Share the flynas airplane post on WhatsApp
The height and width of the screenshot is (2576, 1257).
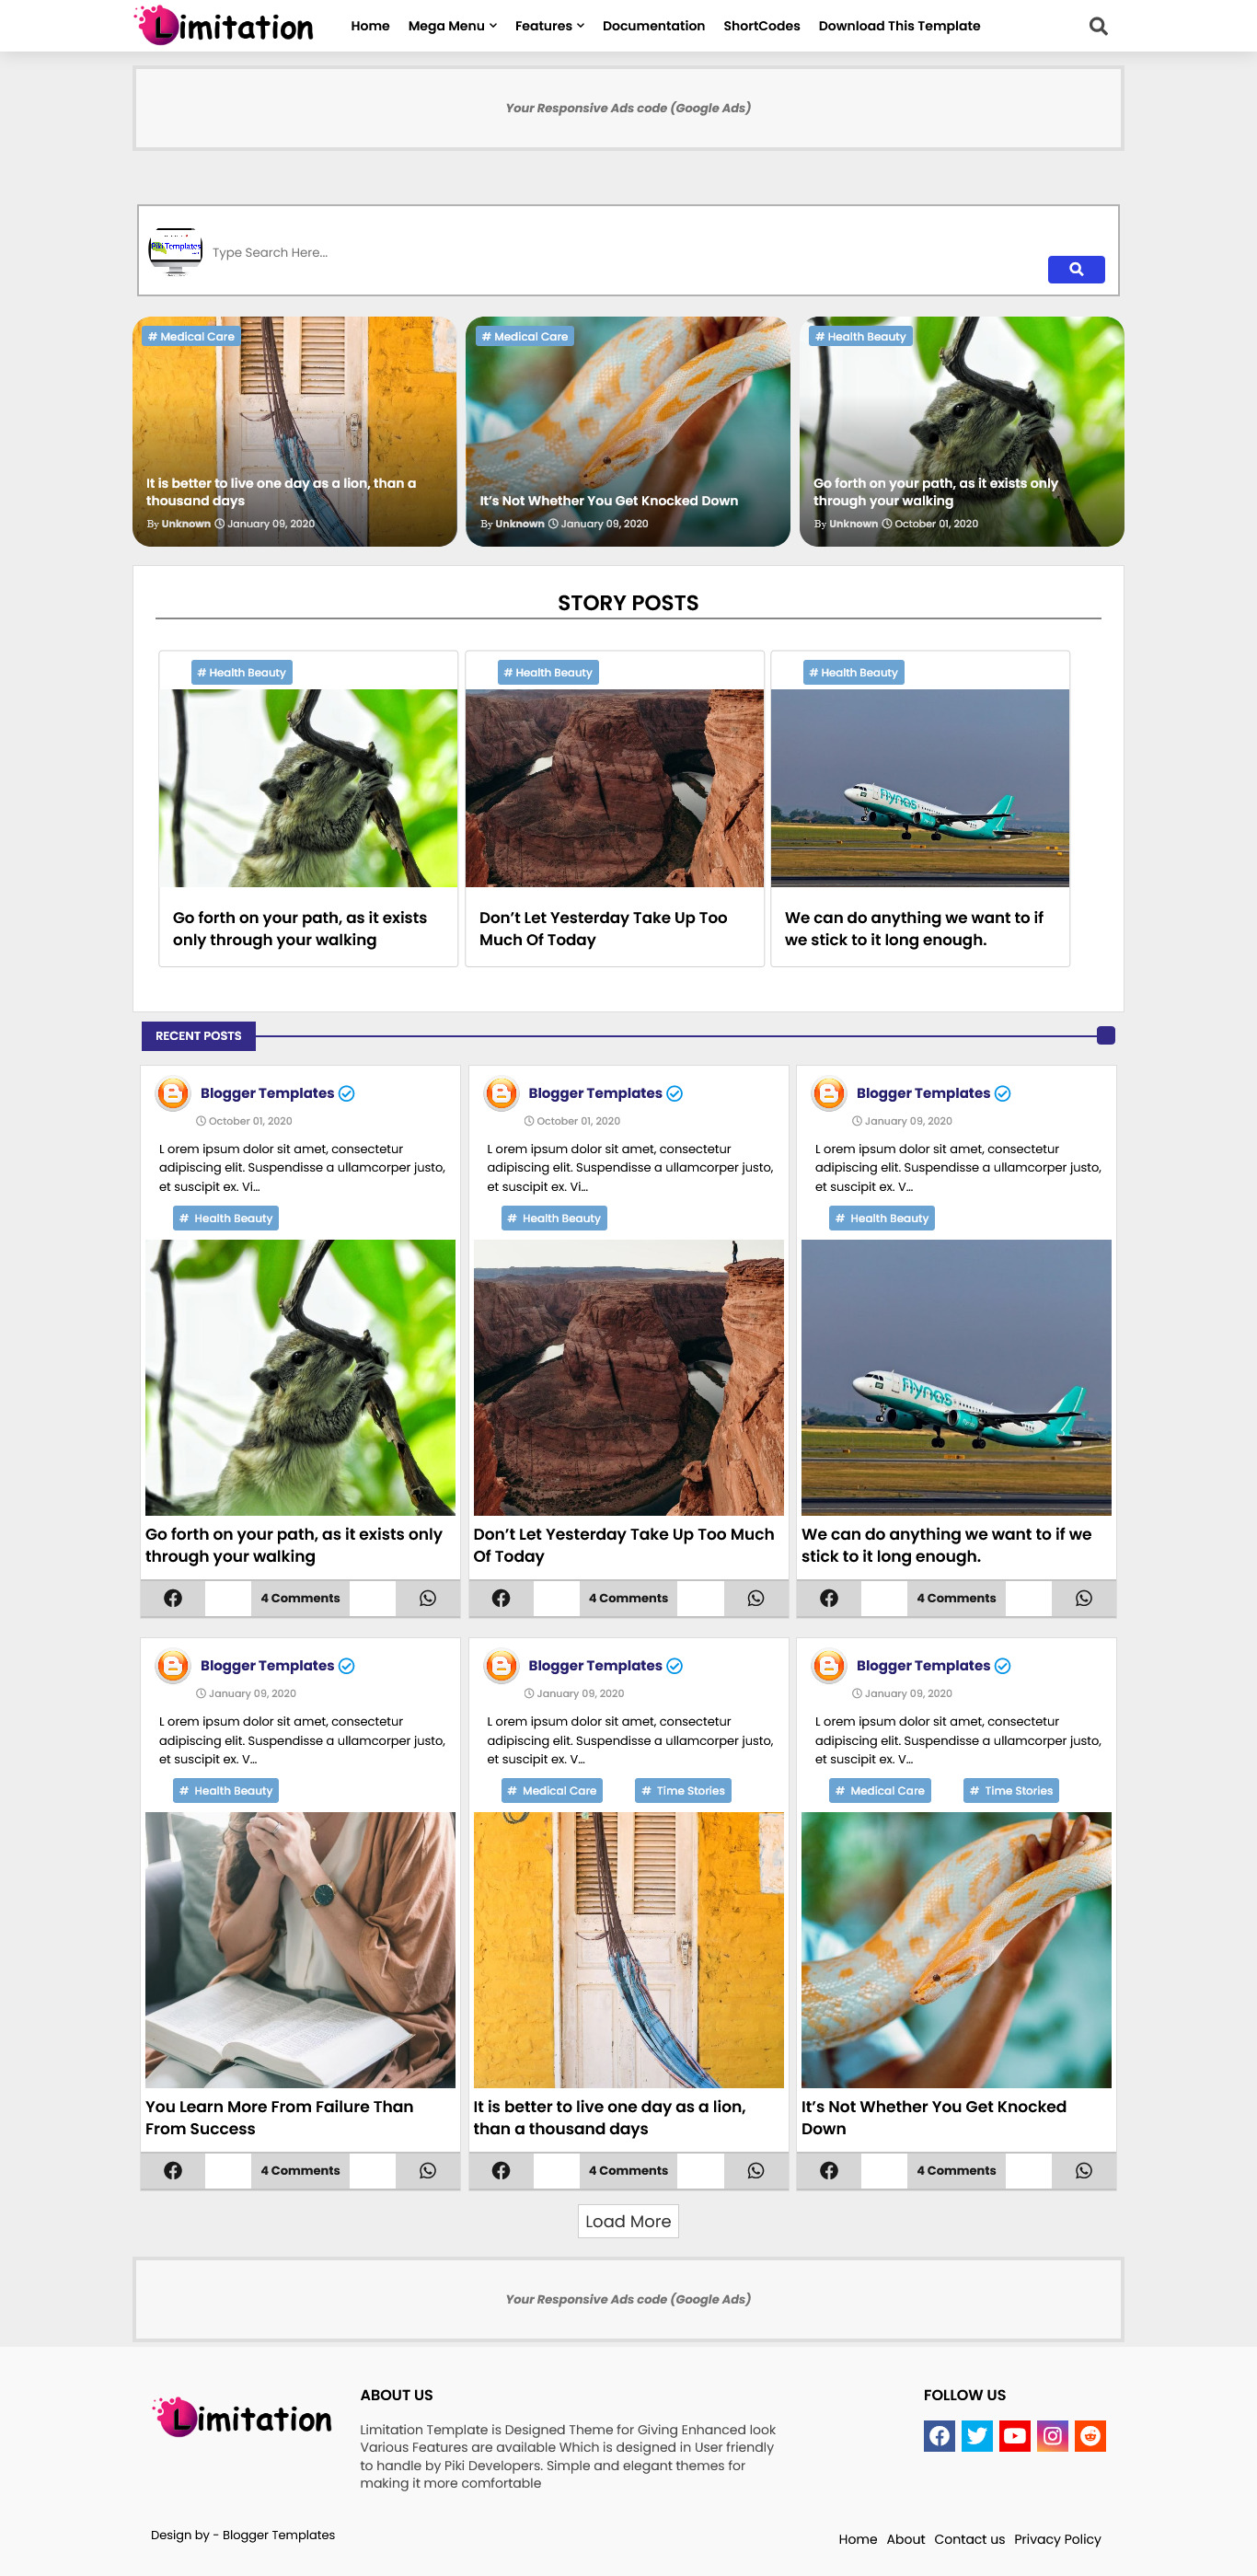point(1084,1598)
